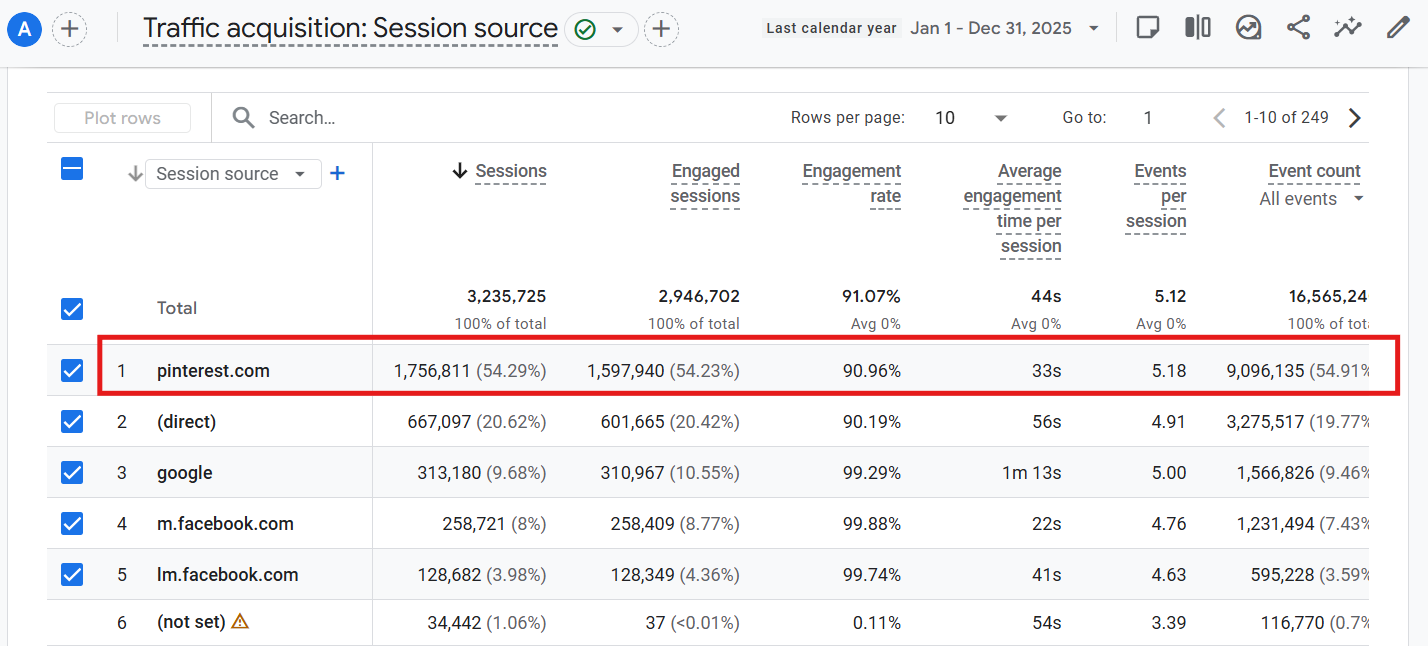Sort by the Engaged sessions column
This screenshot has height=646, width=1428.
click(x=705, y=184)
